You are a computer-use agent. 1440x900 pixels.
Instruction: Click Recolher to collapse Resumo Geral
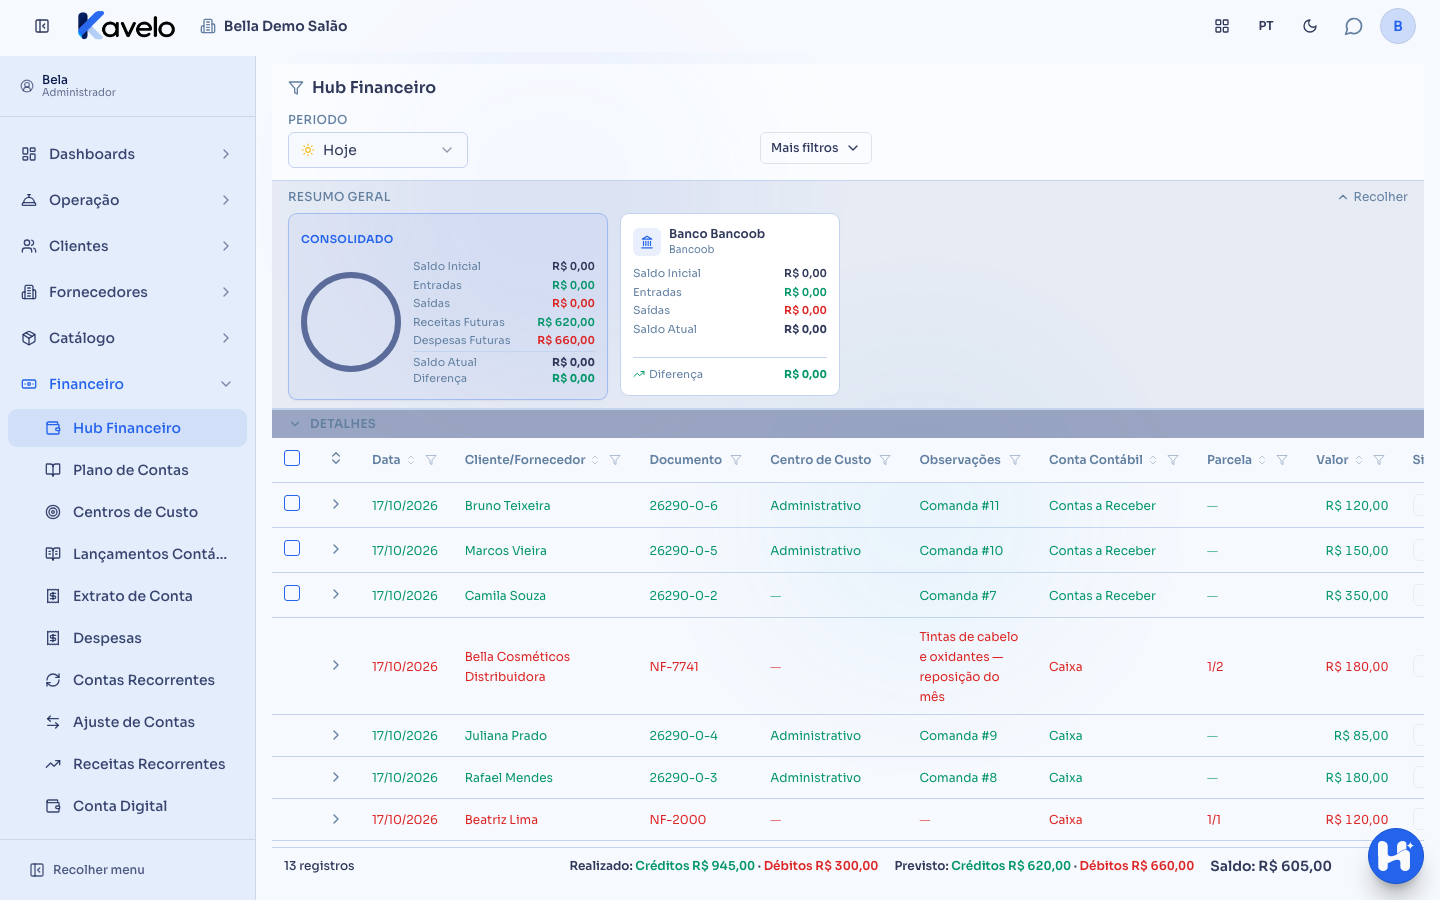pos(1373,197)
